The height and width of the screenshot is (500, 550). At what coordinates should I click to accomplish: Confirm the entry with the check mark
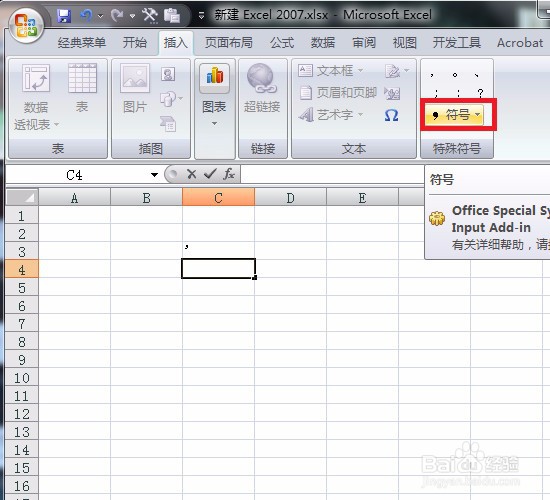click(x=210, y=174)
